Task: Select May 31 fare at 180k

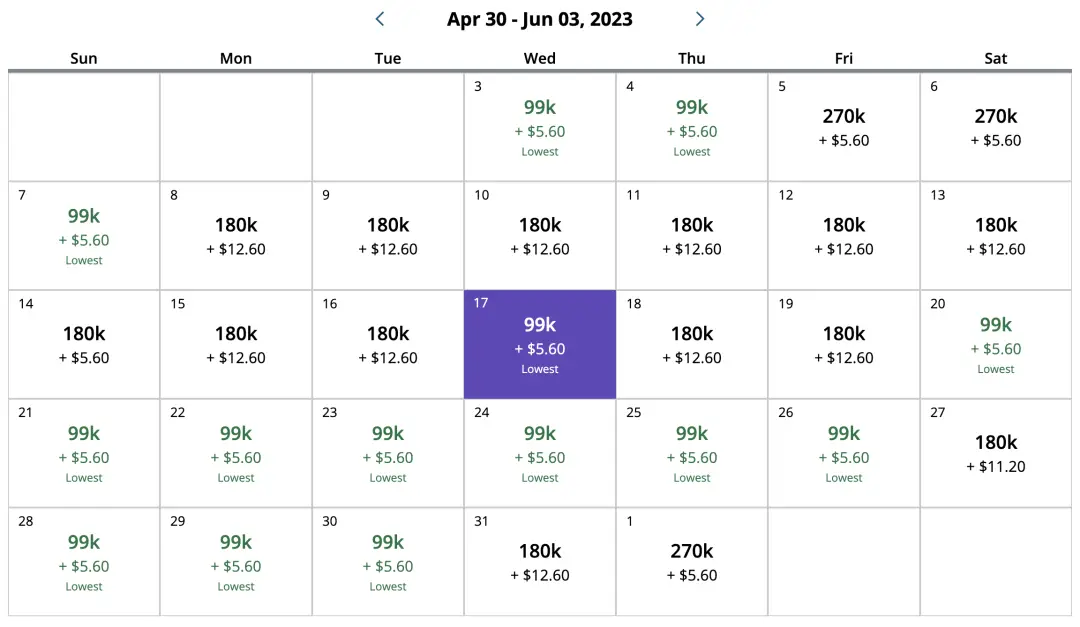Action: pyautogui.click(x=540, y=561)
